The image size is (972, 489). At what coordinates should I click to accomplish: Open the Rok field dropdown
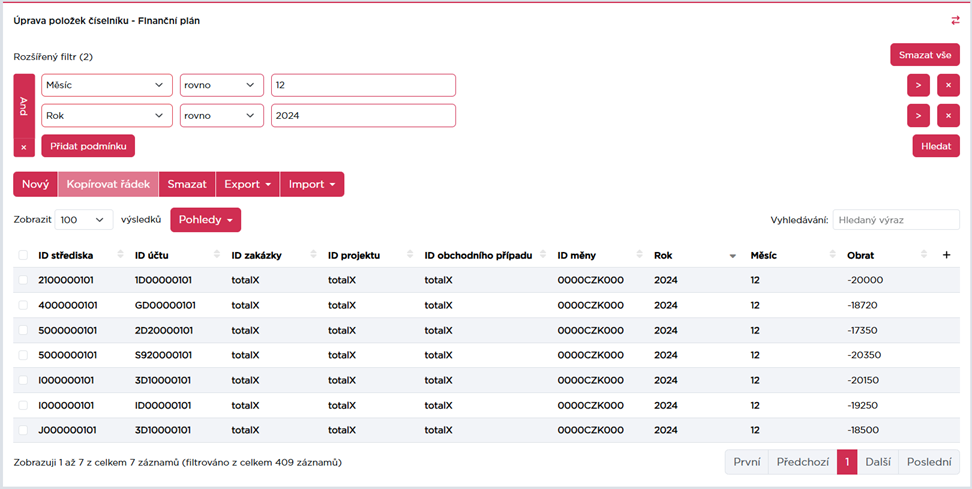click(107, 115)
